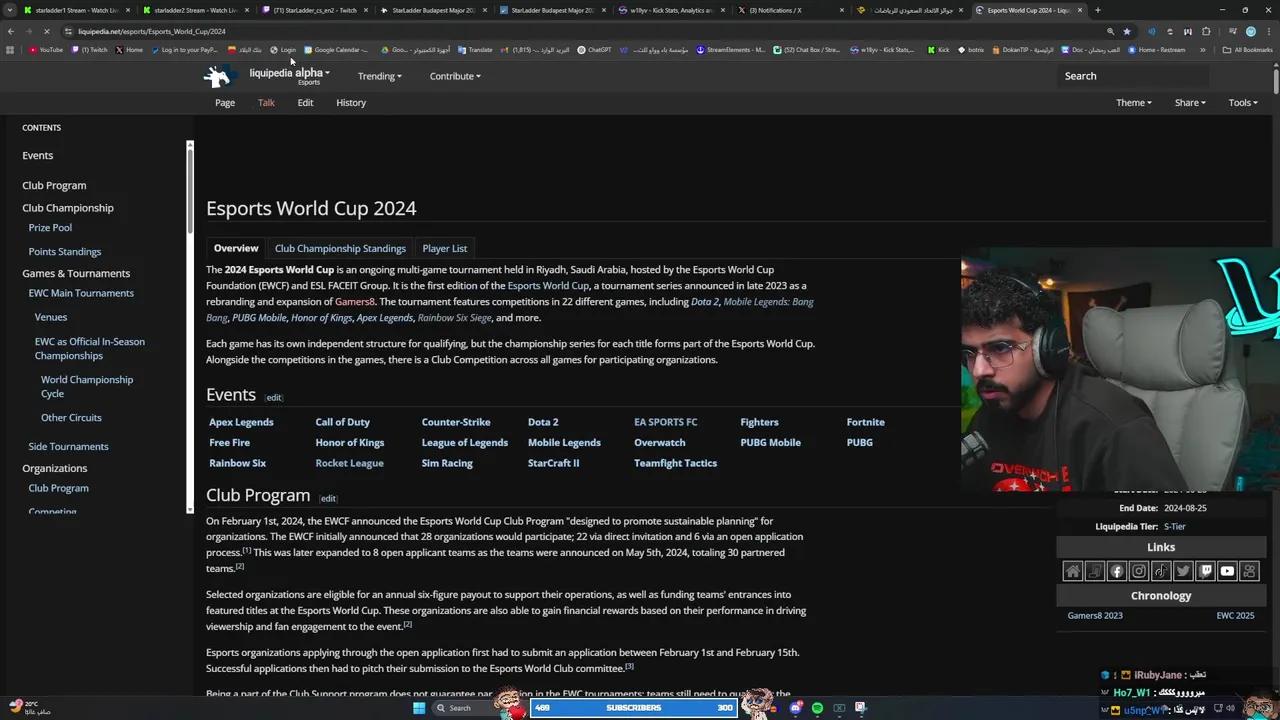Open the Twitch bookmark in bookmarks bar
The width and height of the screenshot is (1280, 720).
90,49
